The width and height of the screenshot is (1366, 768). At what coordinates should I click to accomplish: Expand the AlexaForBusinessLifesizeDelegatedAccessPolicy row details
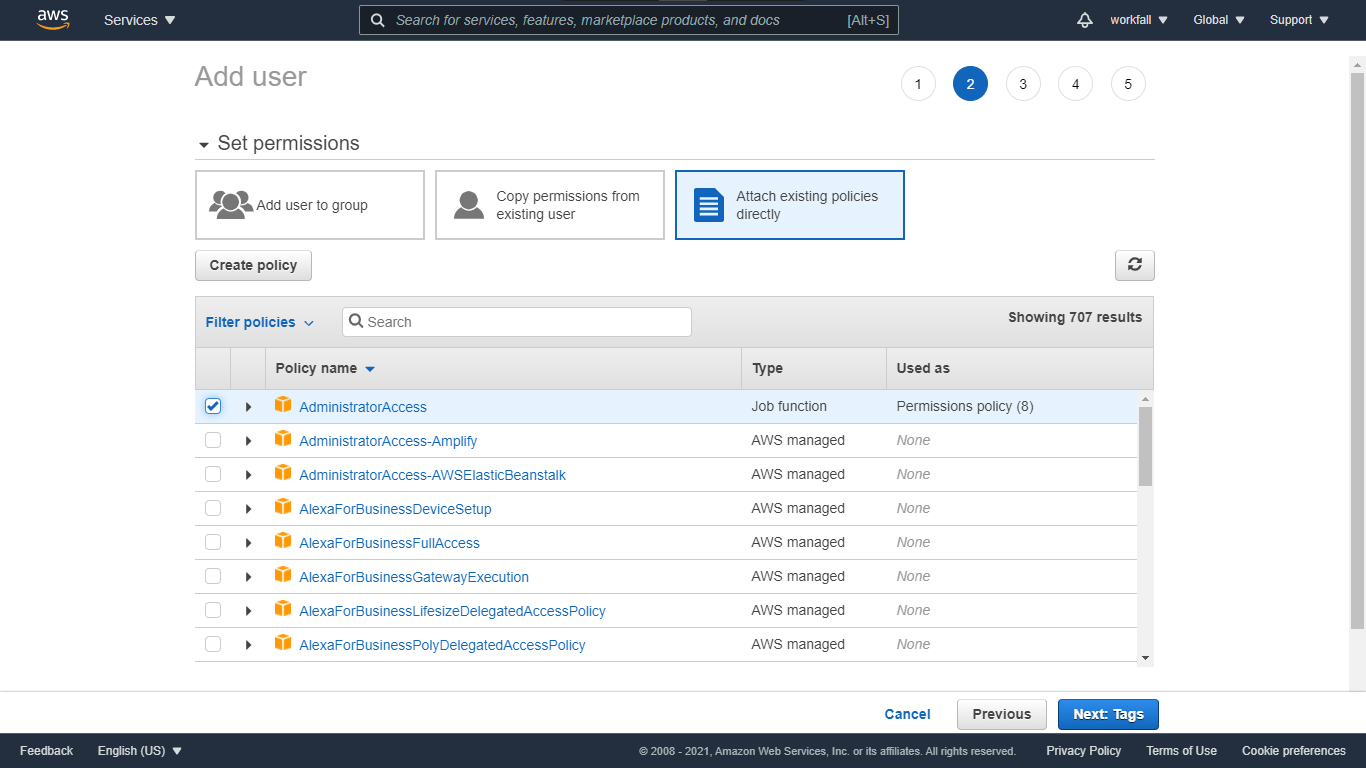tap(248, 611)
